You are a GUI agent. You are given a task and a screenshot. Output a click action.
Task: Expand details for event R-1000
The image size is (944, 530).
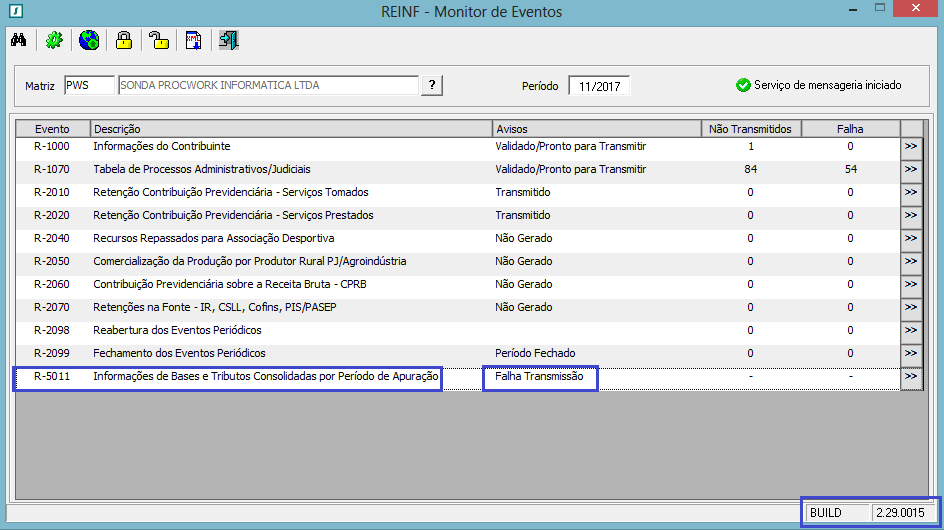[x=910, y=146]
